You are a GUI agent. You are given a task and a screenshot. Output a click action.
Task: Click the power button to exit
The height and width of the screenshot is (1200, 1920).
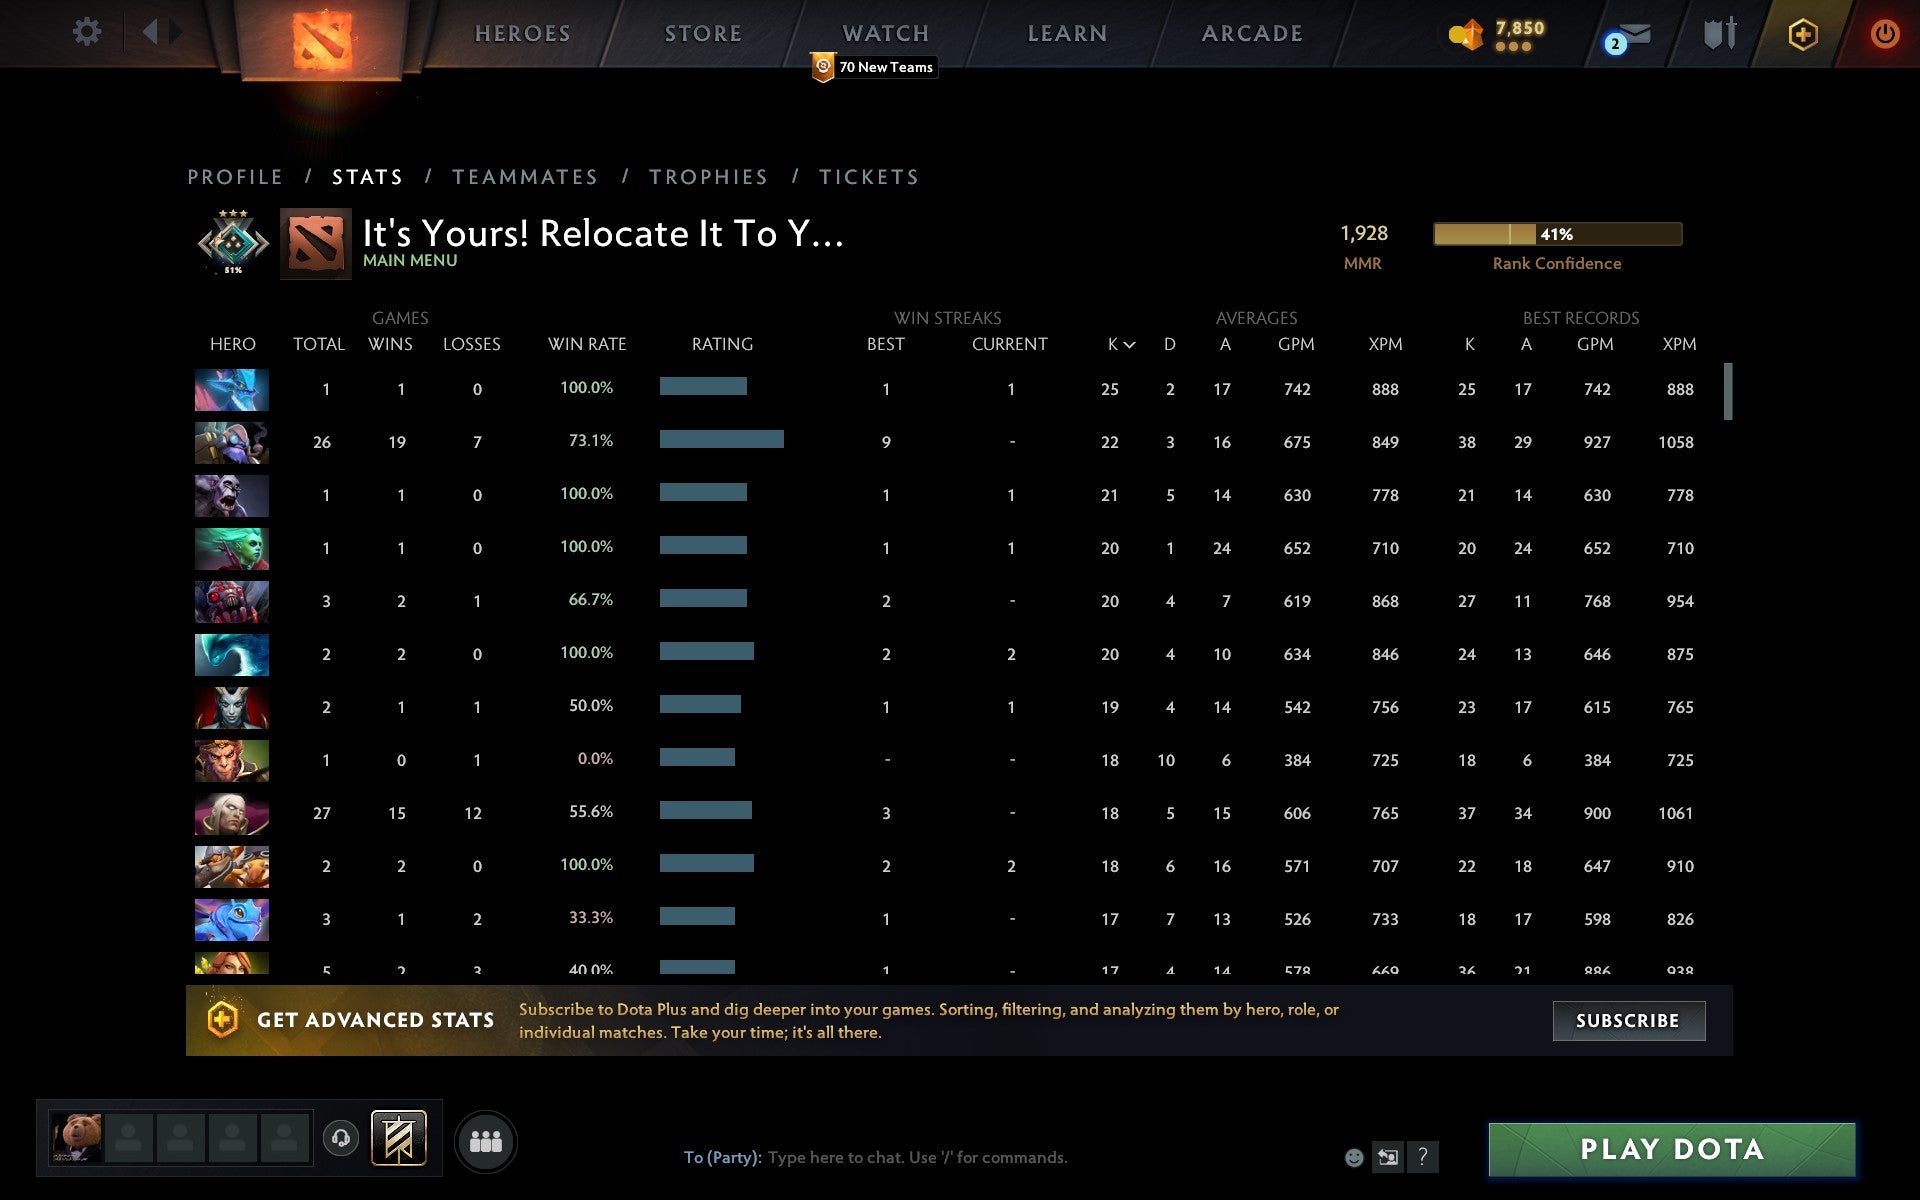1888,33
